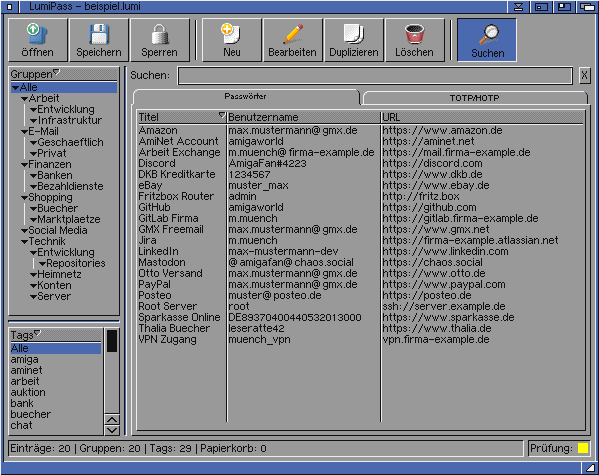The height and width of the screenshot is (475, 599).
Task: Click into the Suchen input field
Action: [x=375, y=76]
